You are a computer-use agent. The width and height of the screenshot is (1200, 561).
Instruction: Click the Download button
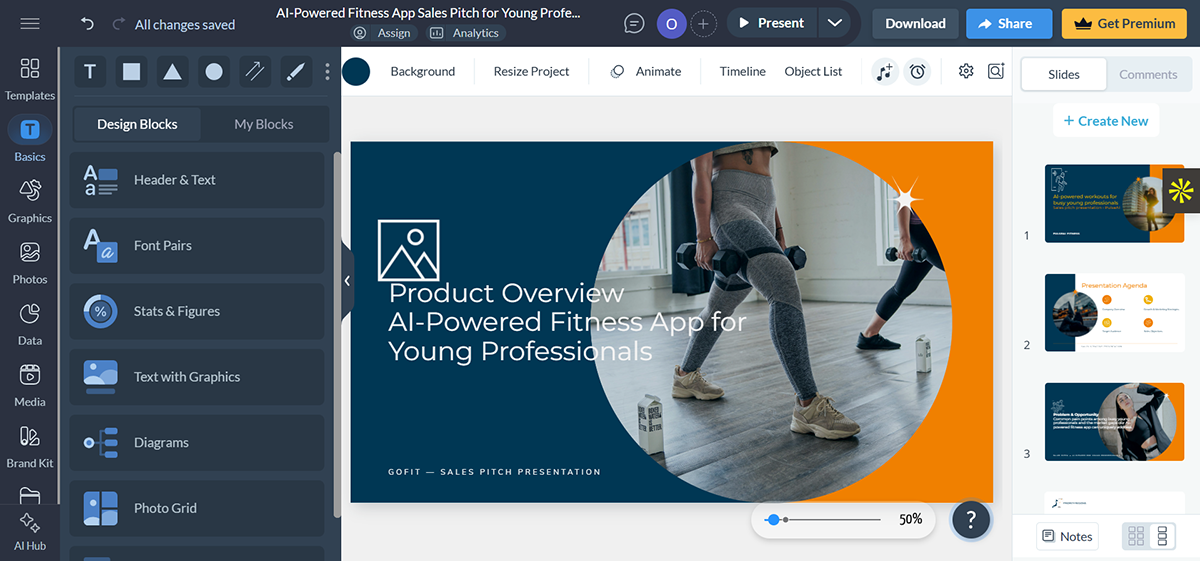coord(915,24)
